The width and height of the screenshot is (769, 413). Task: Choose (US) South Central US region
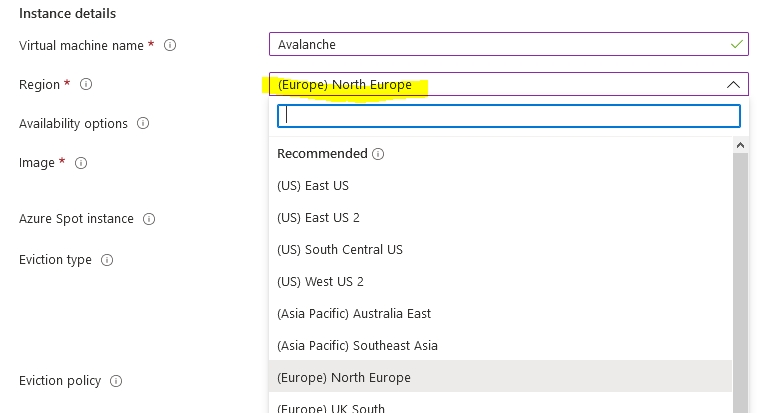339,250
